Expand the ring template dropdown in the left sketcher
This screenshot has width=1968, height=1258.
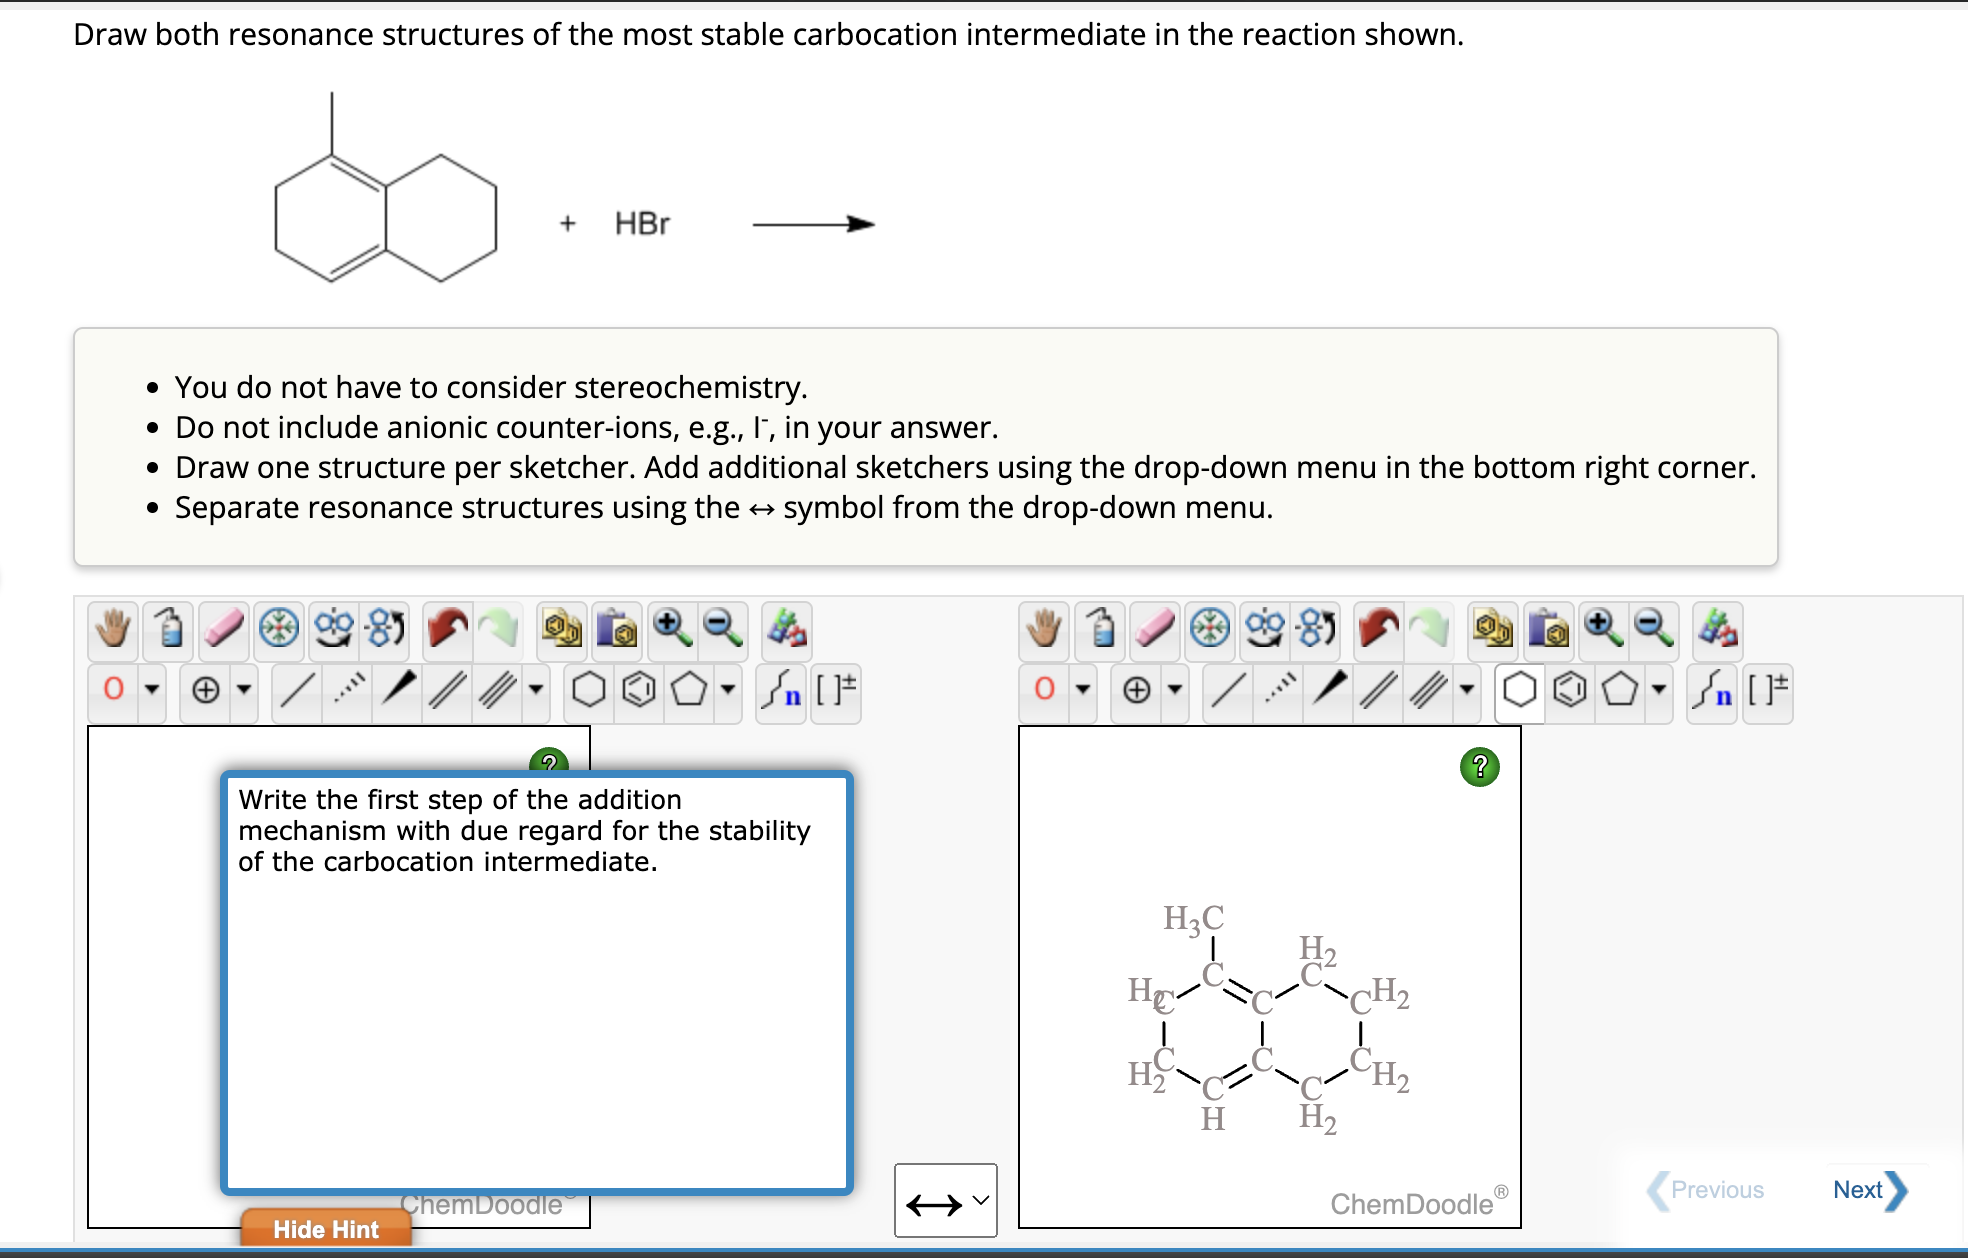(728, 690)
